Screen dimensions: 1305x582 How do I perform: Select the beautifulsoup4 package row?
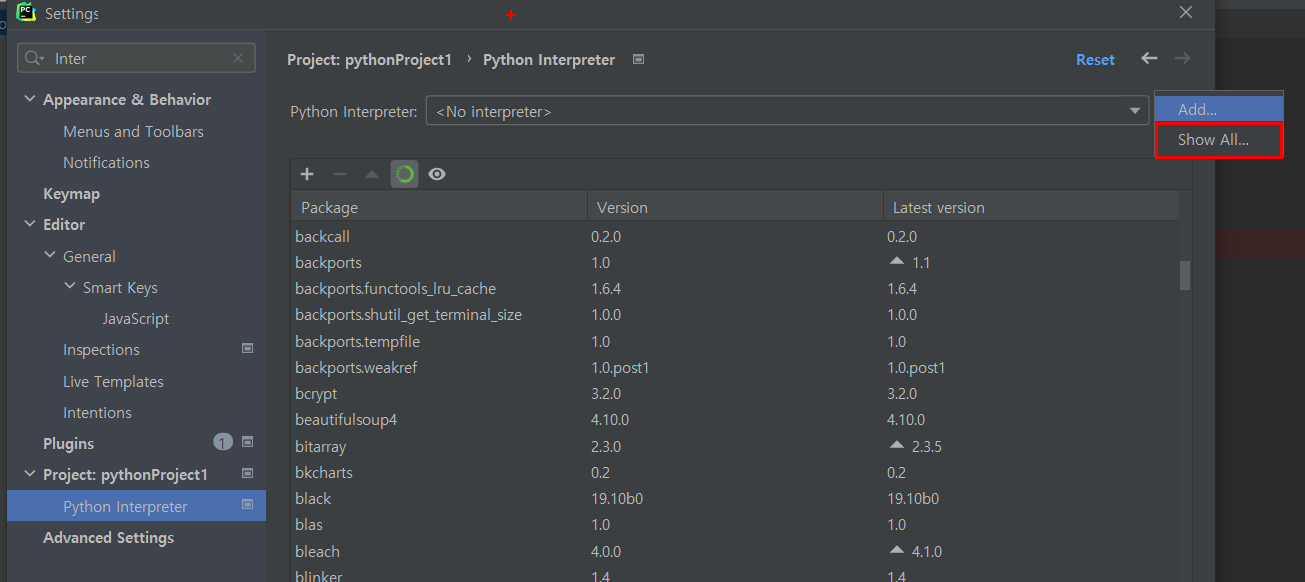point(735,420)
